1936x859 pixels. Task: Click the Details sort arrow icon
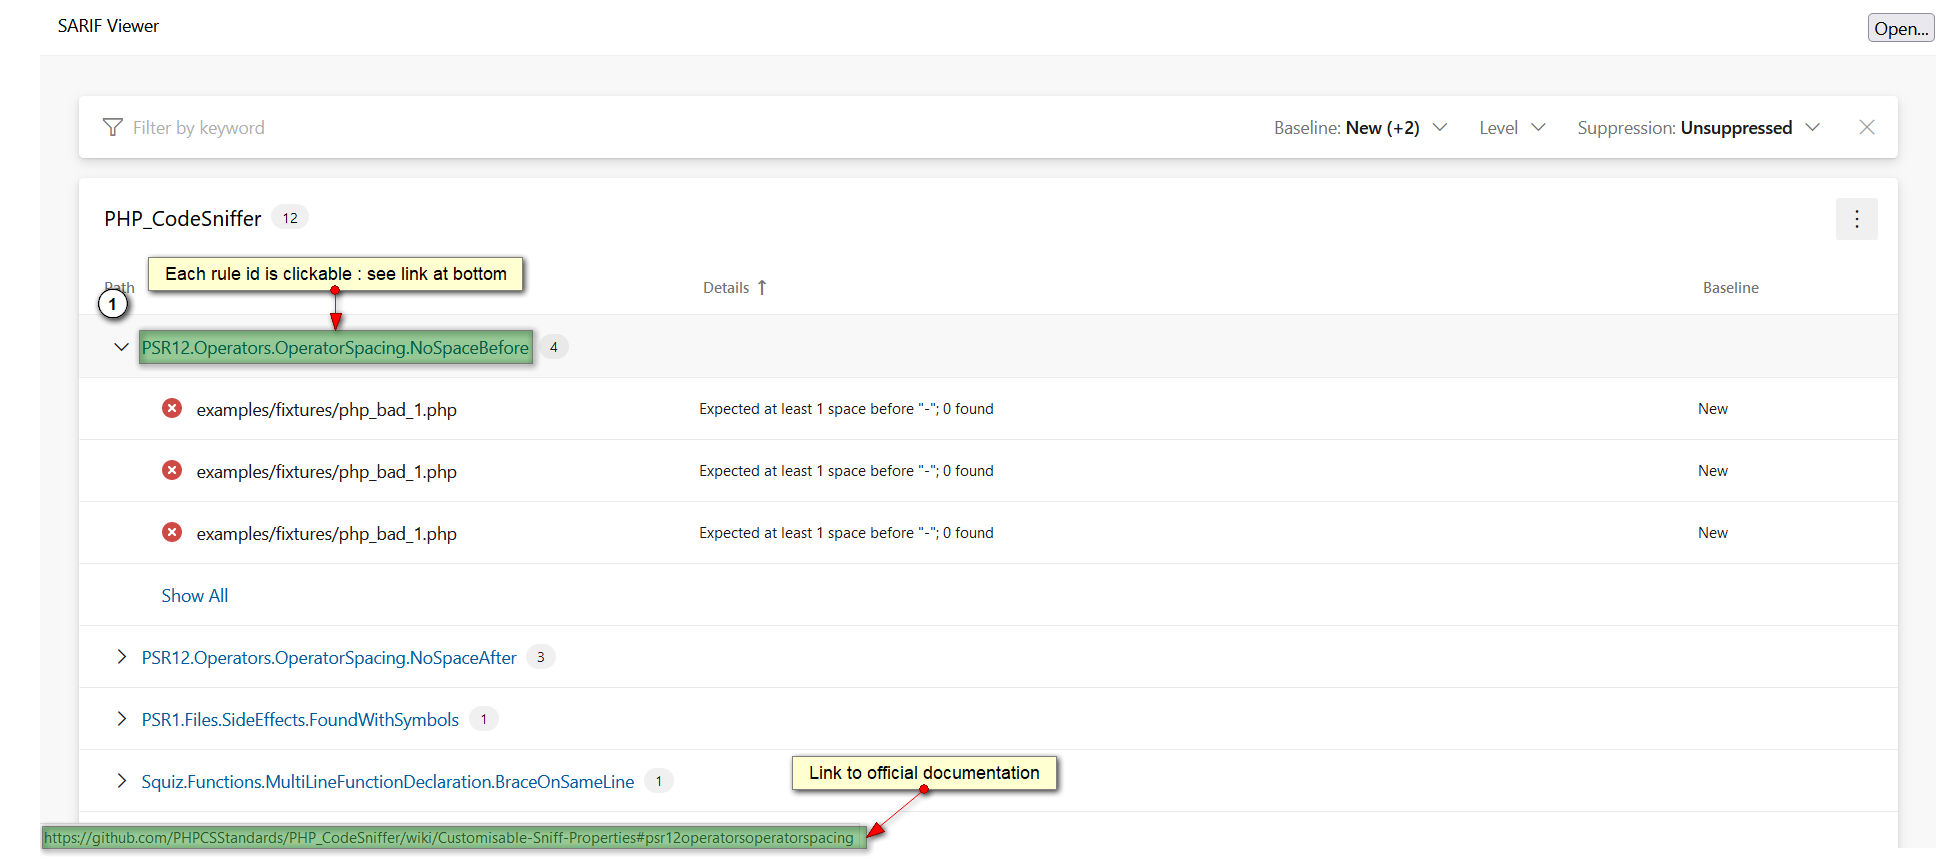[762, 288]
